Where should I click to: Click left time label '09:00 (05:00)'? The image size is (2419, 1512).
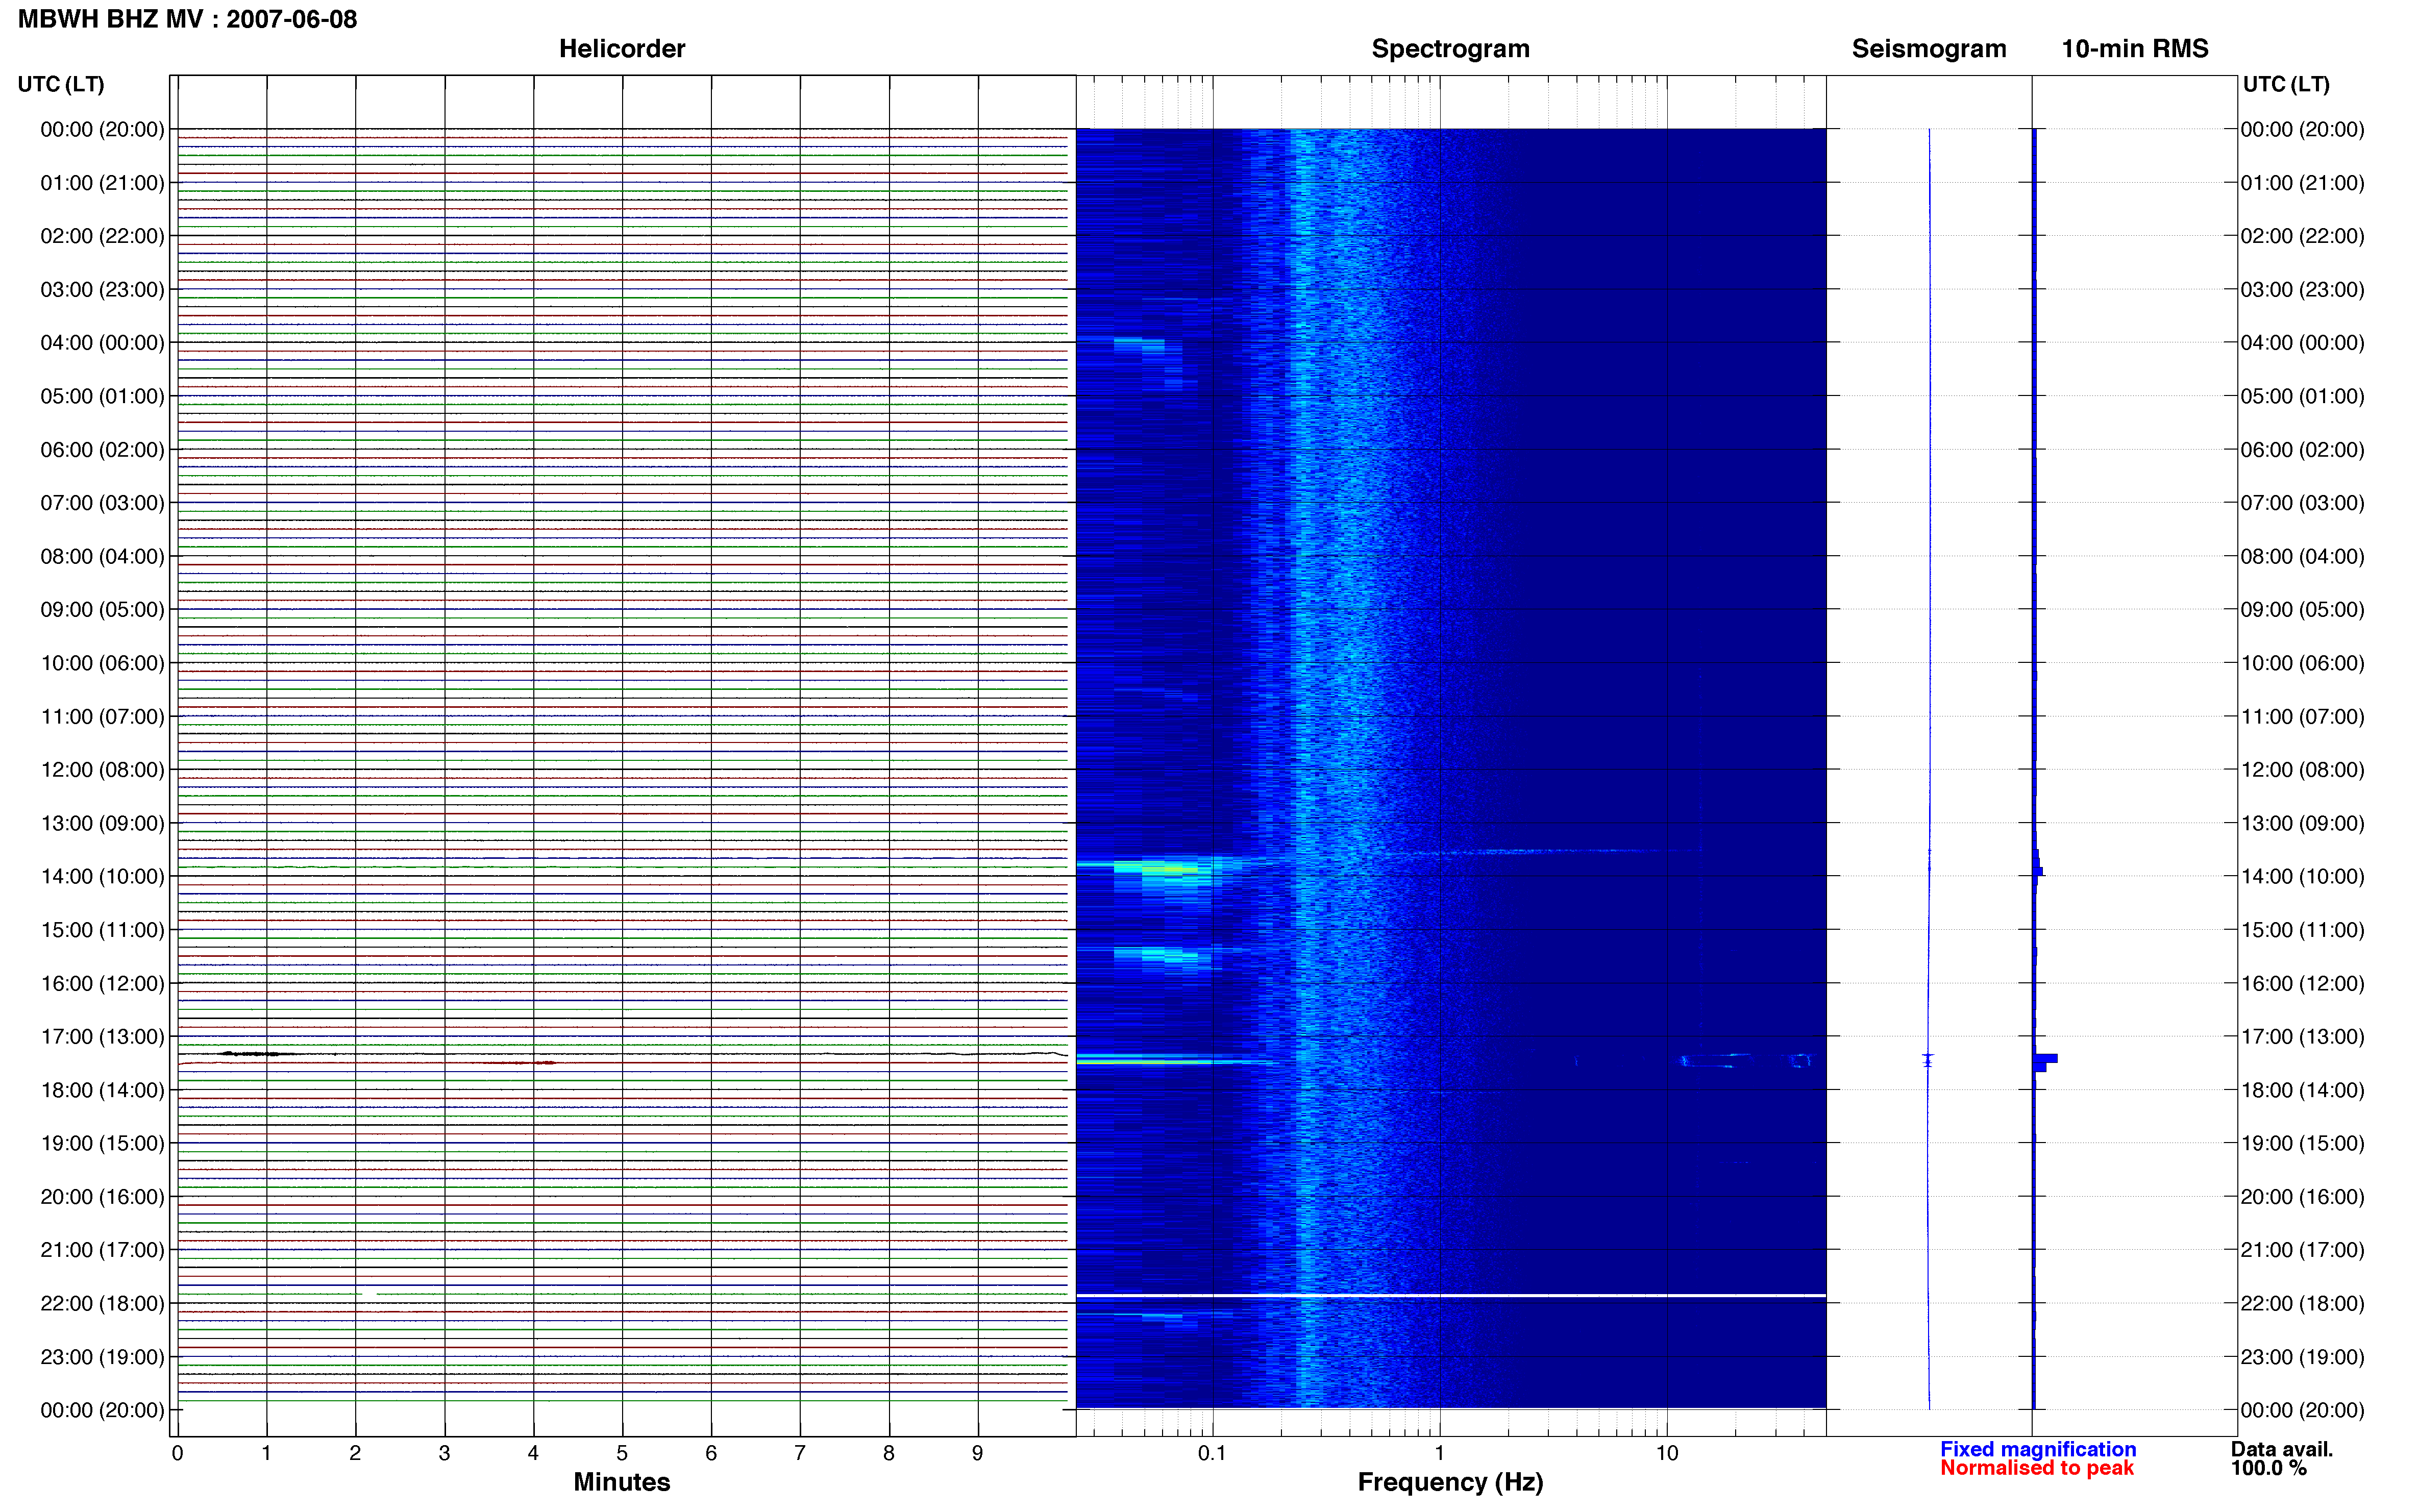coord(102,610)
